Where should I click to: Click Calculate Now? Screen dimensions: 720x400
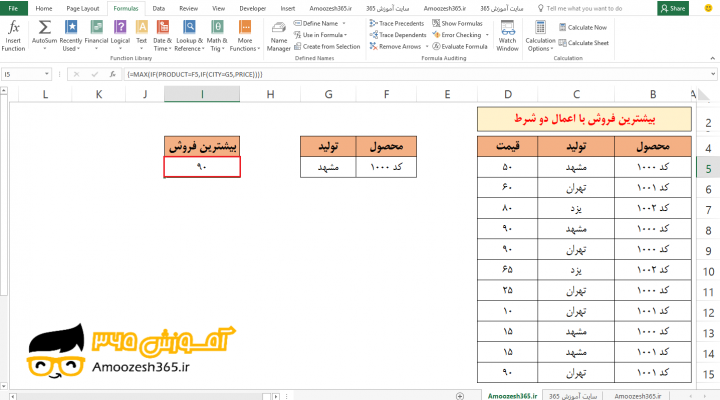click(x=583, y=28)
